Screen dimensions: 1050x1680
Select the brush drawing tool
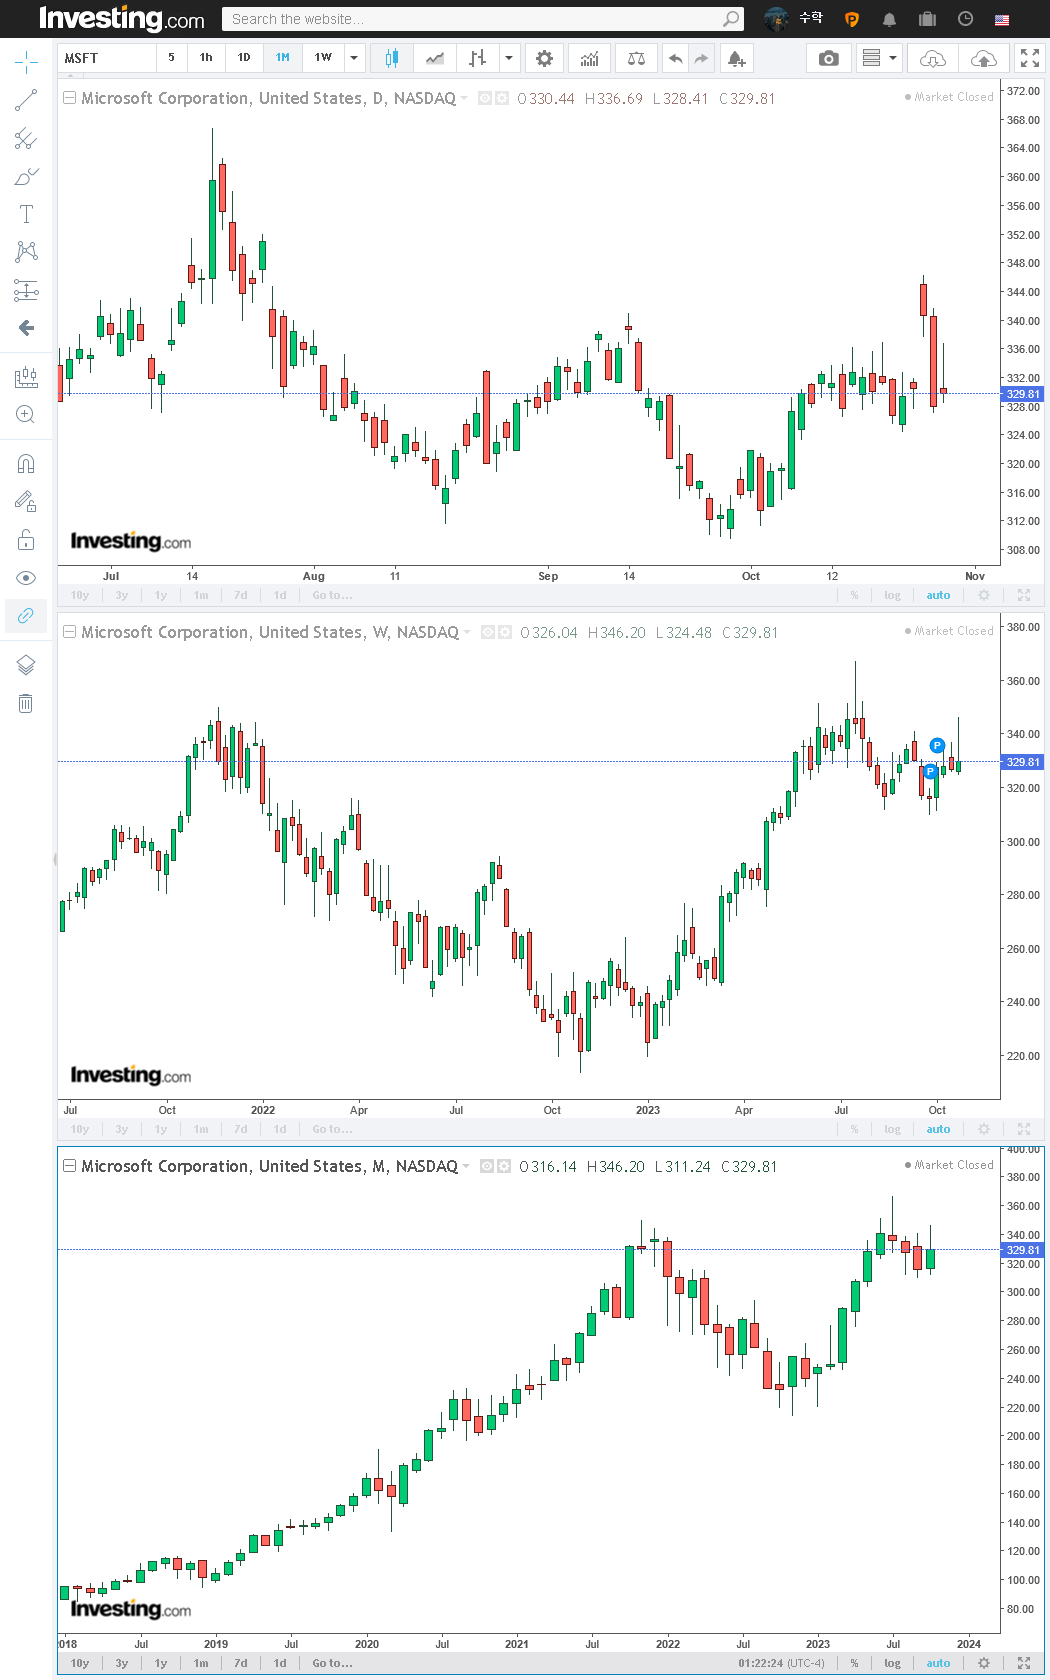click(x=26, y=177)
